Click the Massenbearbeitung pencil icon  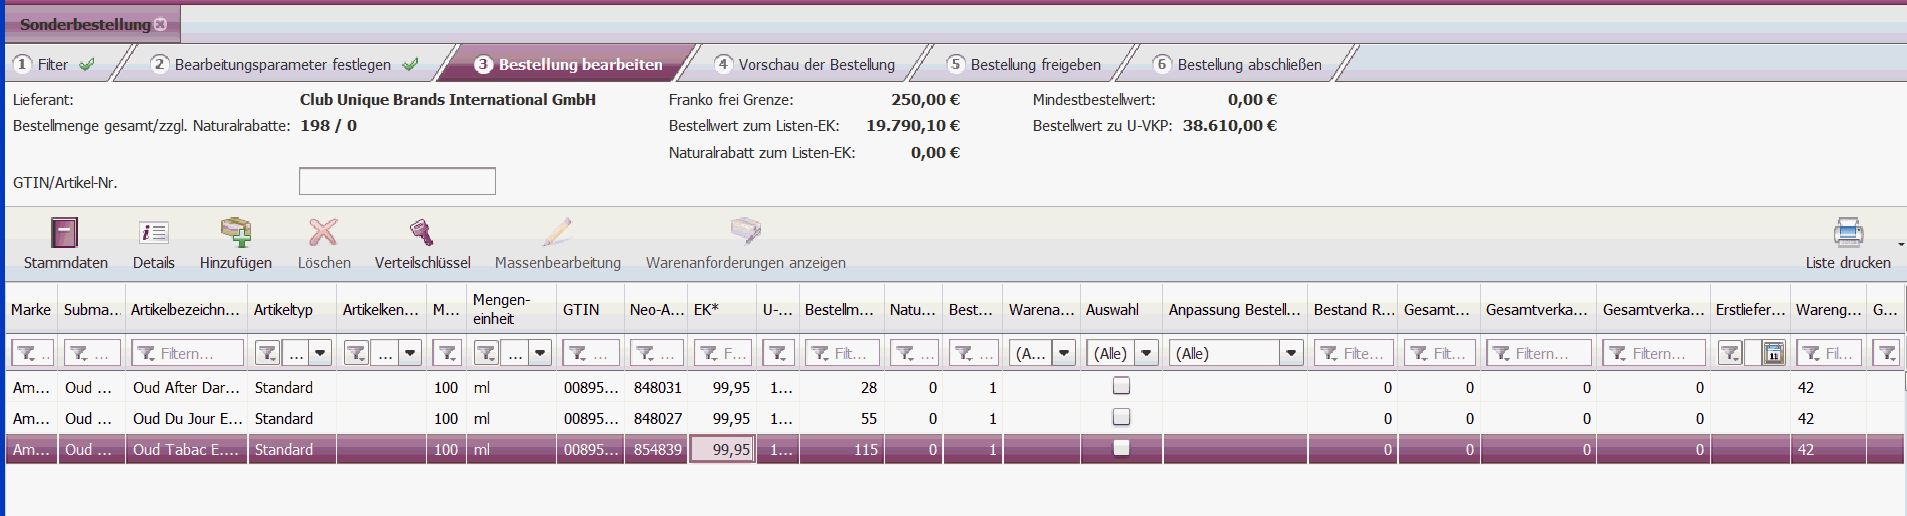click(x=557, y=232)
